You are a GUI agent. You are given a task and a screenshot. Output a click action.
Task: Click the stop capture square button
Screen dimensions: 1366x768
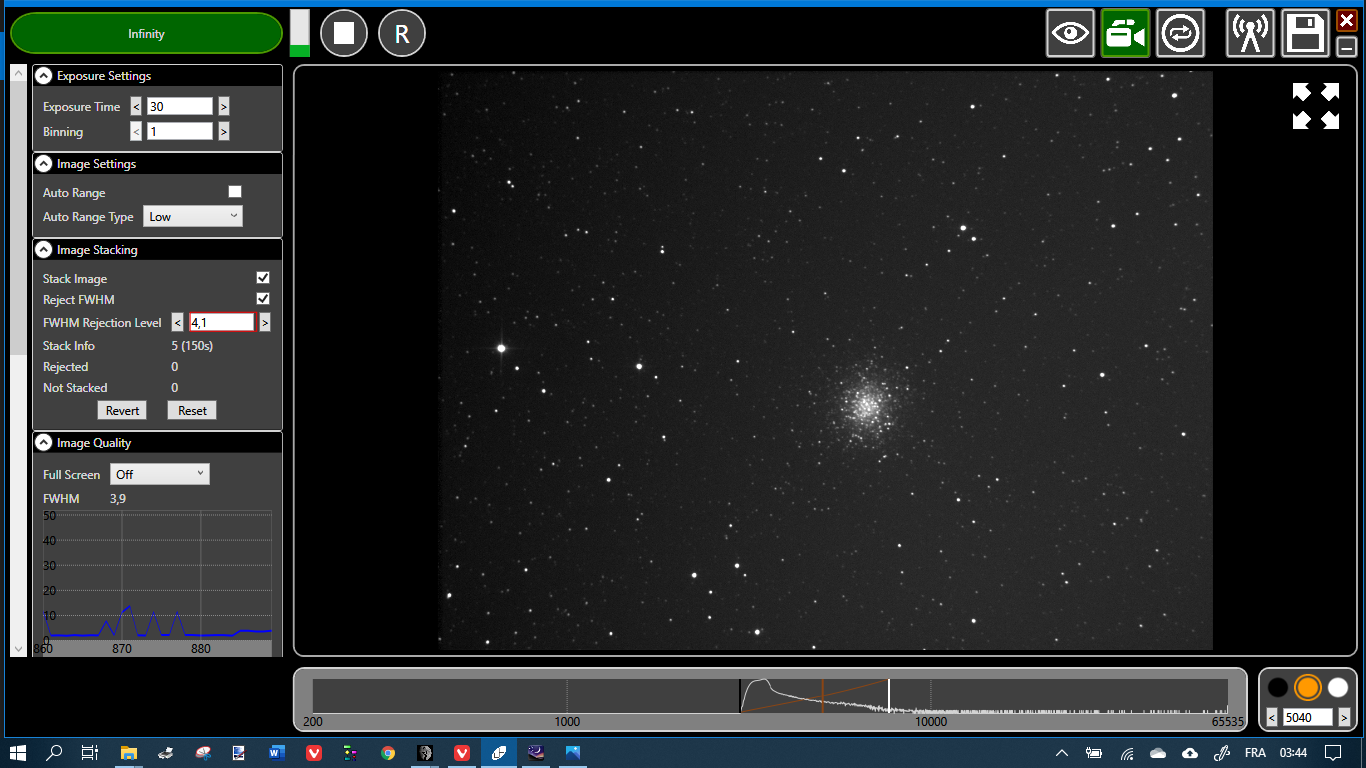(344, 34)
